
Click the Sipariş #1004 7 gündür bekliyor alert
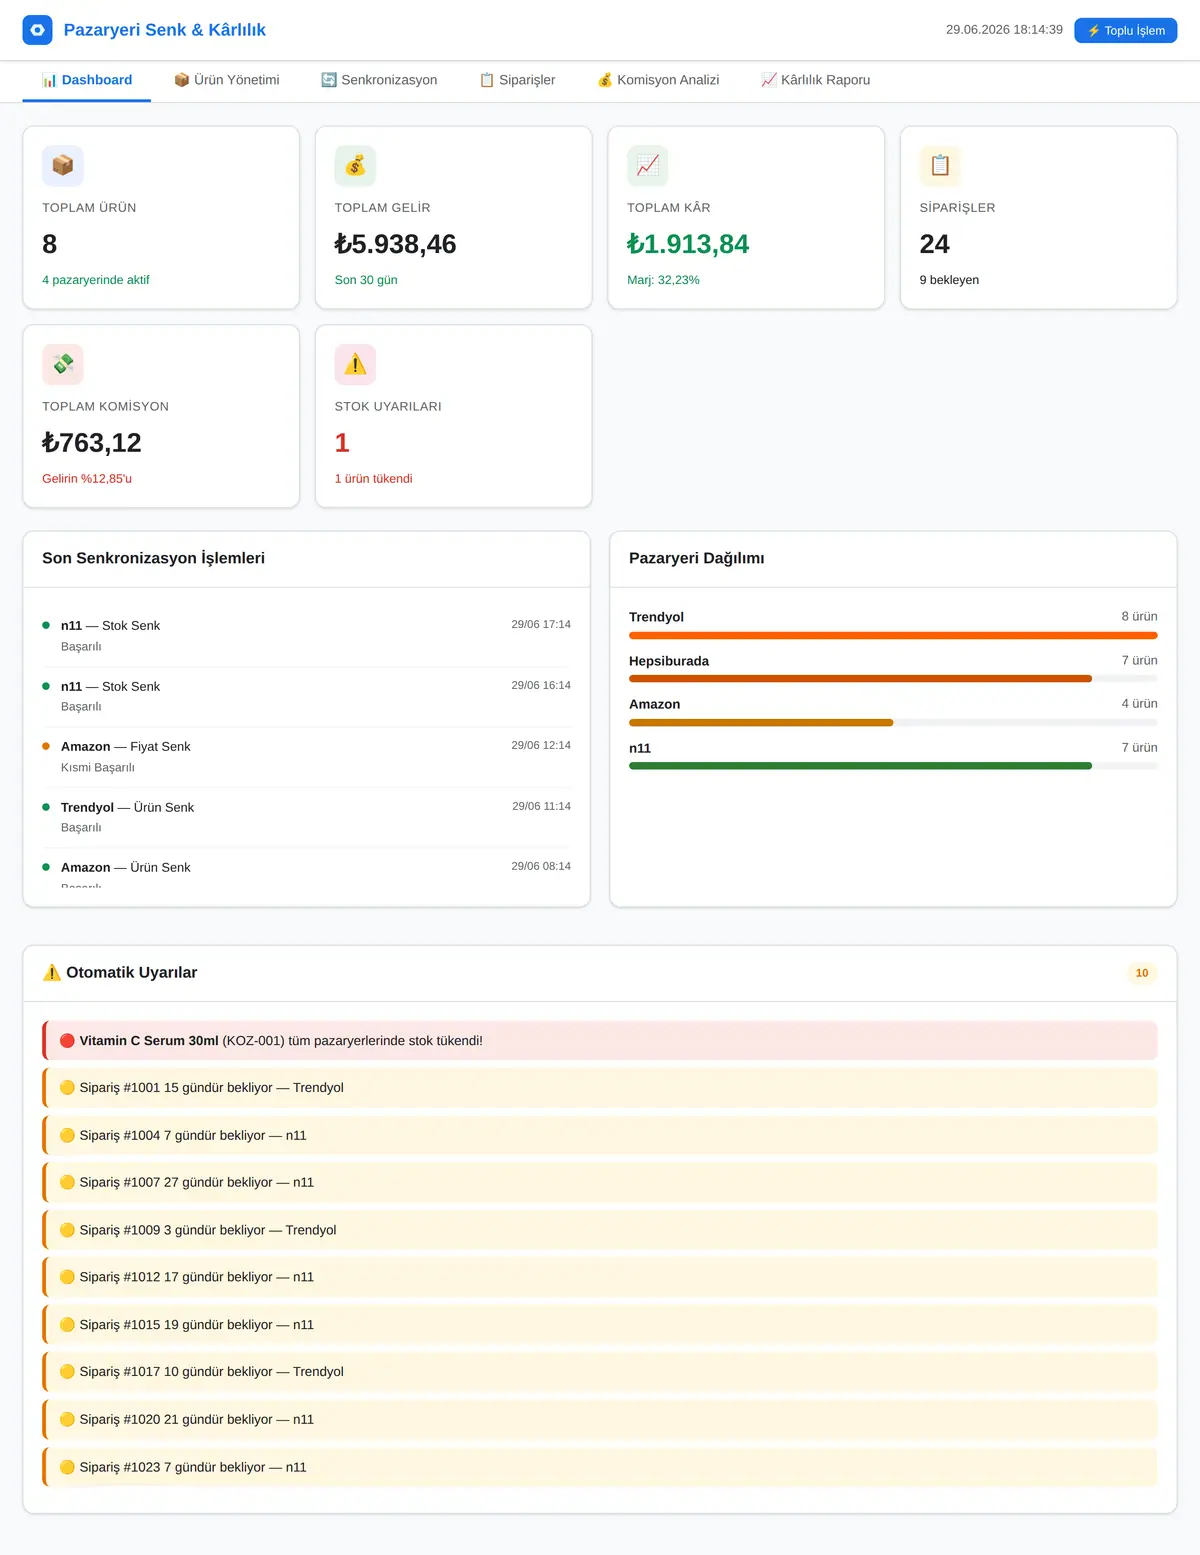click(x=600, y=1135)
